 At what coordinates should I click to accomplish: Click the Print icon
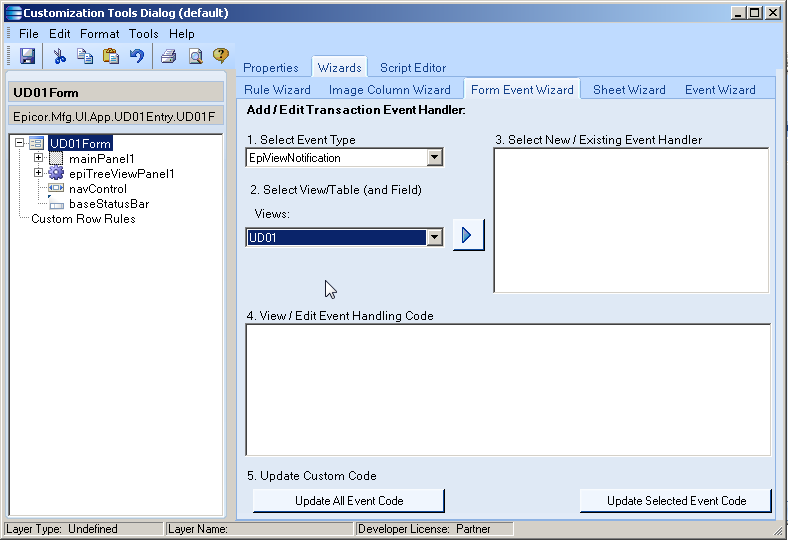click(168, 56)
